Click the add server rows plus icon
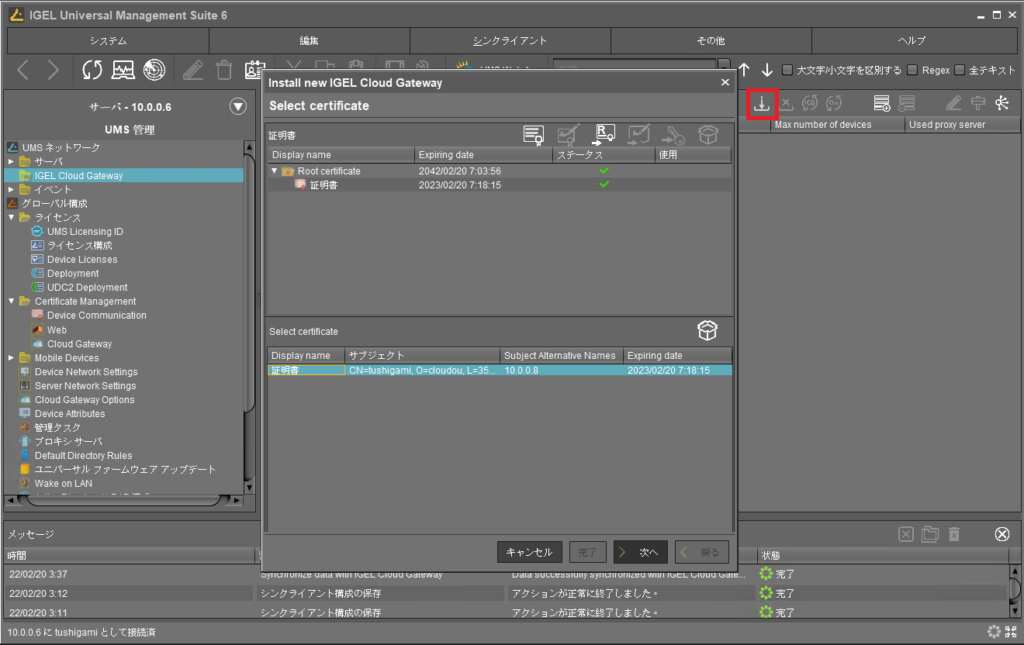The image size is (1024, 645). pos(882,103)
